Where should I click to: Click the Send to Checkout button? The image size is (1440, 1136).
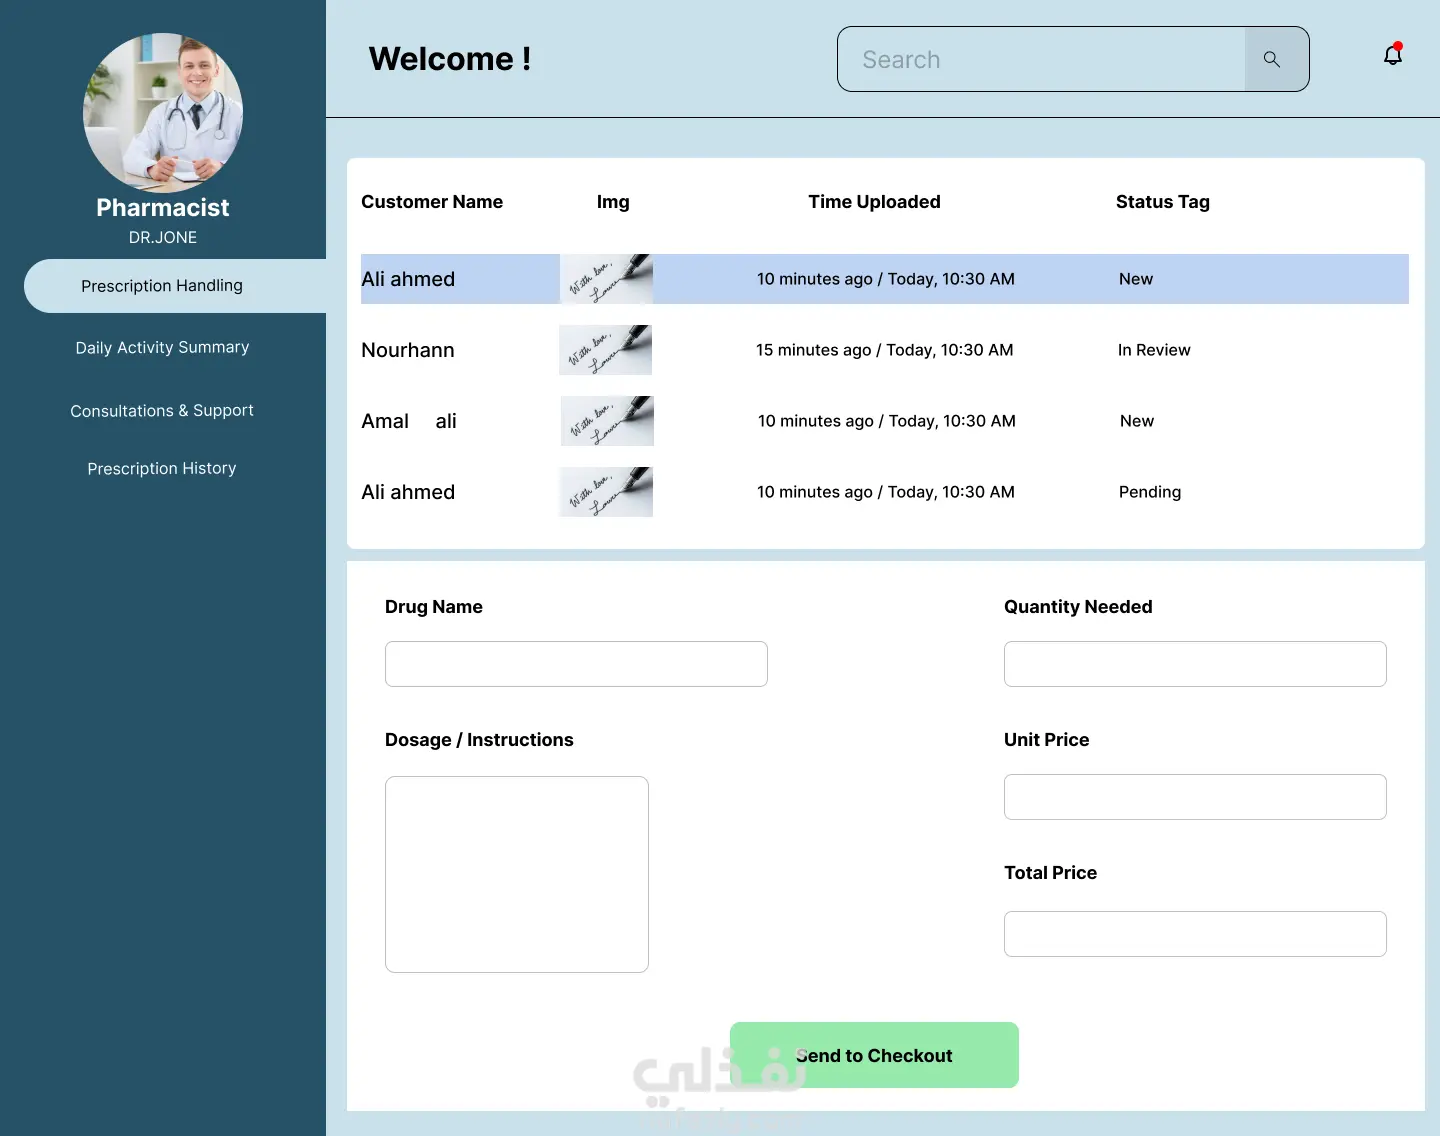coord(874,1055)
